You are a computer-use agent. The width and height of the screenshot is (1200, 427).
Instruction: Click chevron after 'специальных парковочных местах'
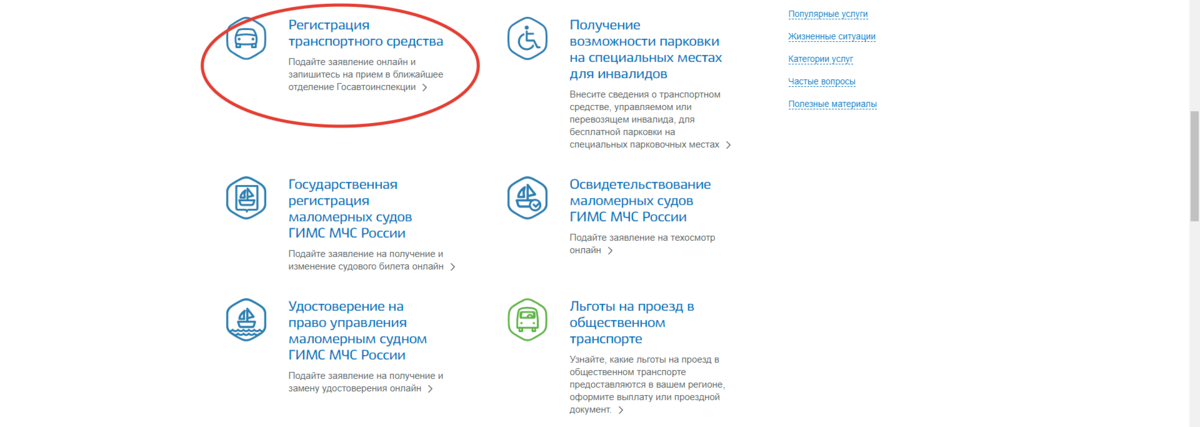(728, 145)
